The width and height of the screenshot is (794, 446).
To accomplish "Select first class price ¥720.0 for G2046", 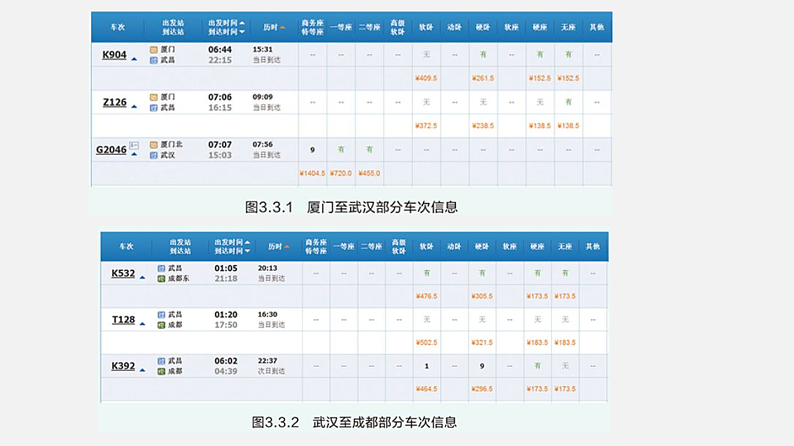I will [341, 174].
